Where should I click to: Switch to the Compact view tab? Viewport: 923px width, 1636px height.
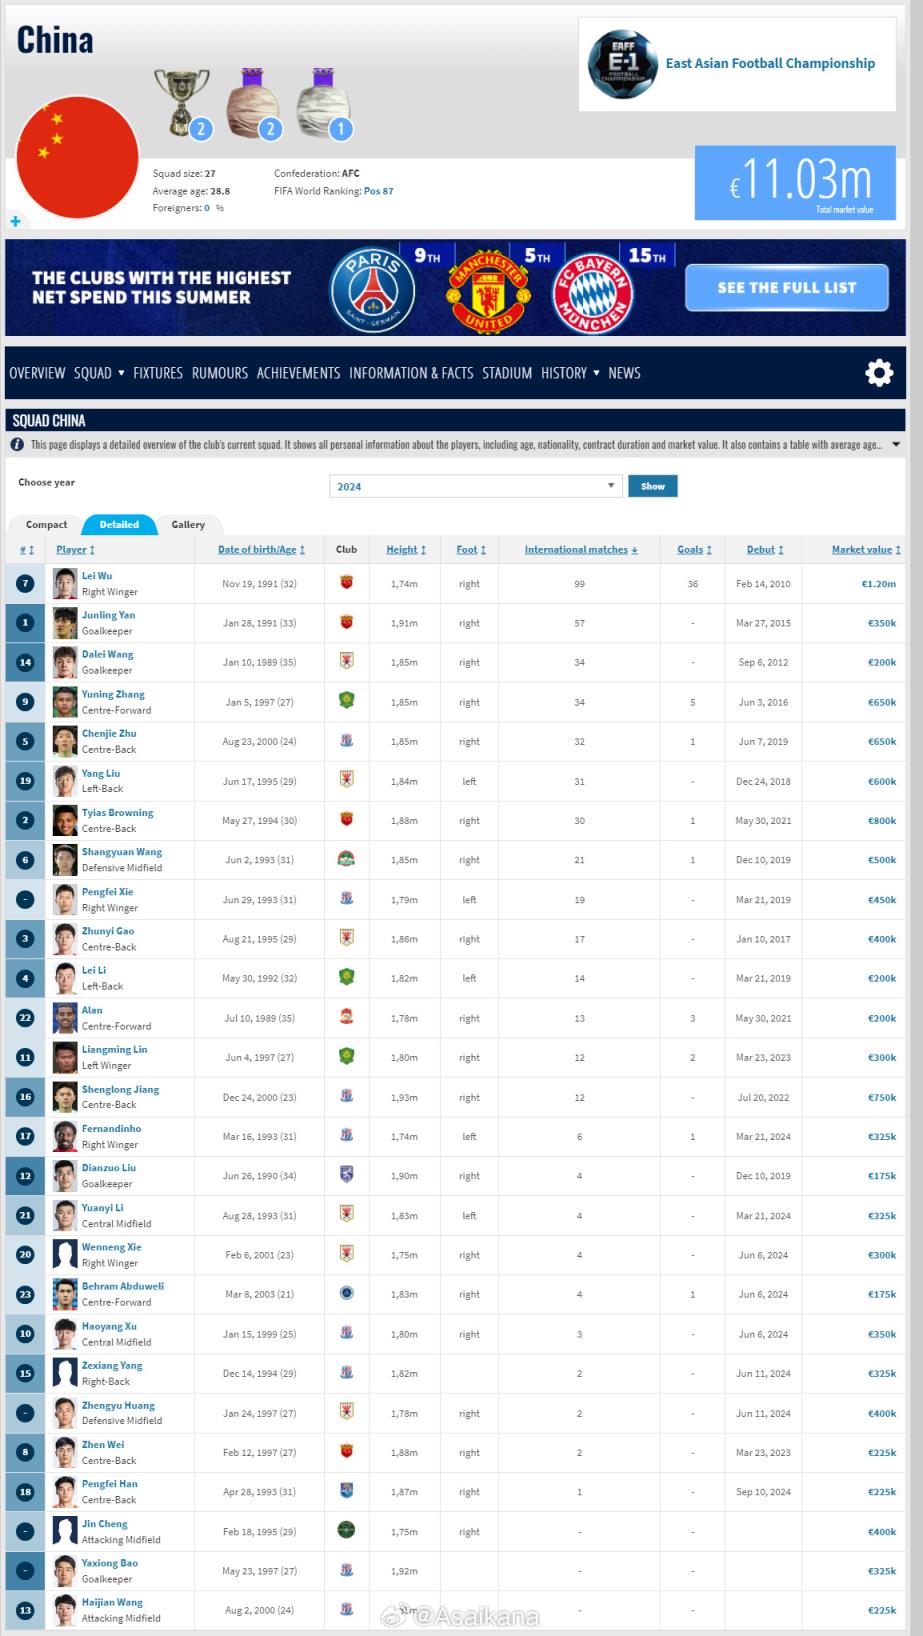(46, 524)
